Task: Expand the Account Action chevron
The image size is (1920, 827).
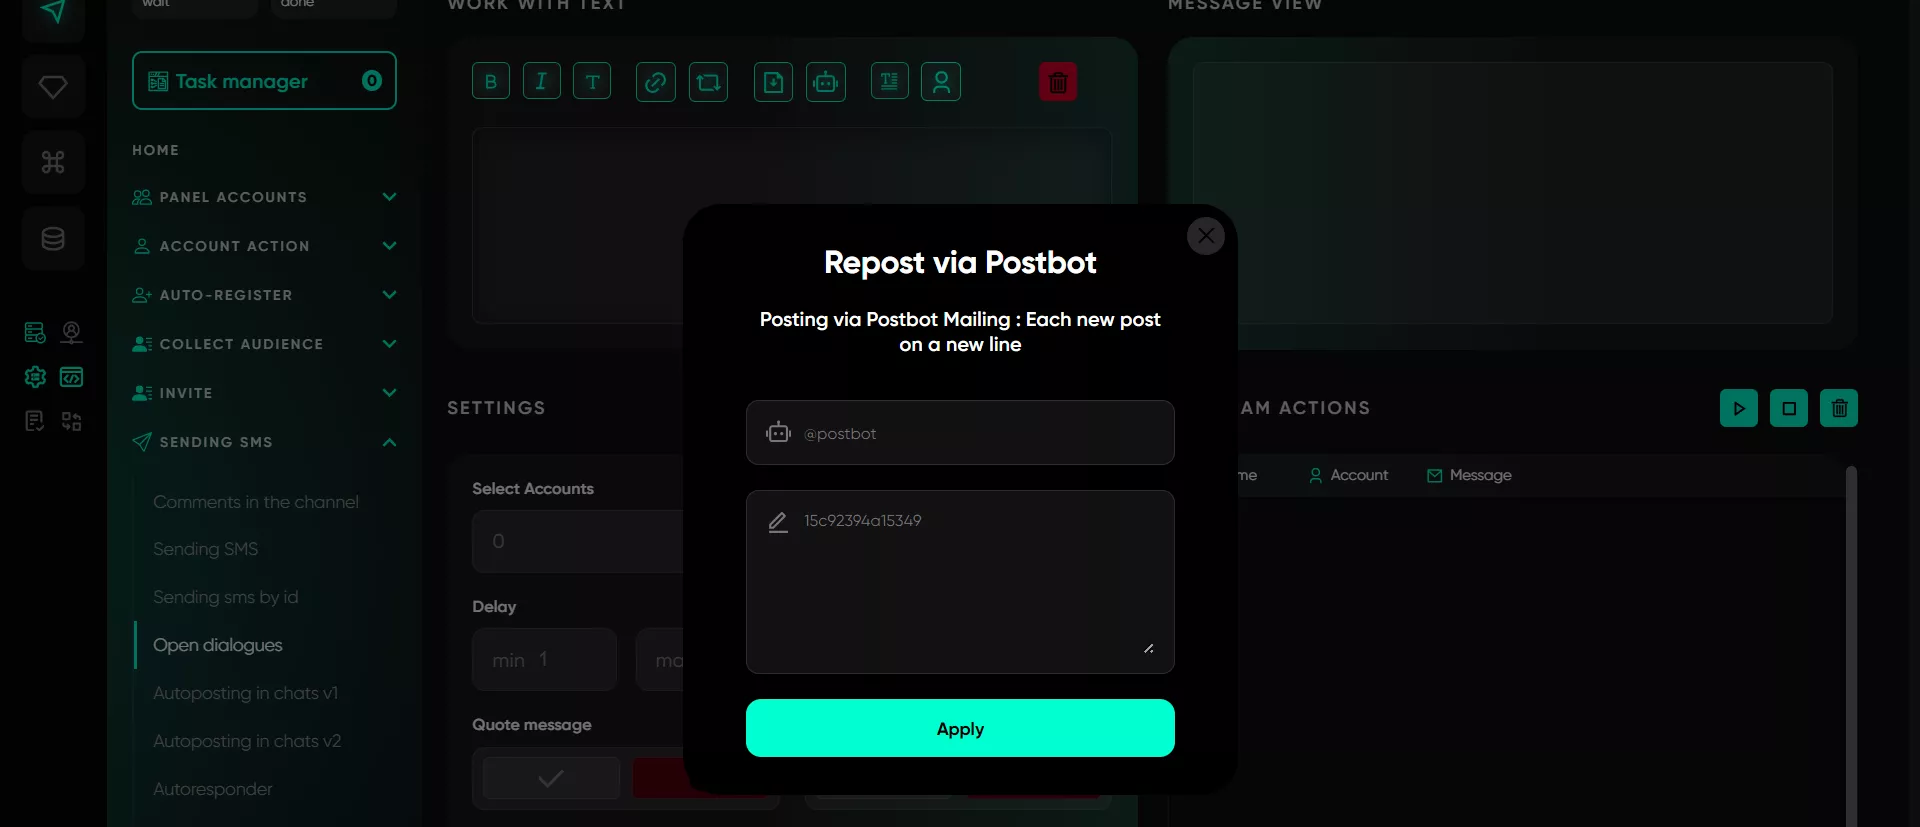Action: tap(390, 246)
